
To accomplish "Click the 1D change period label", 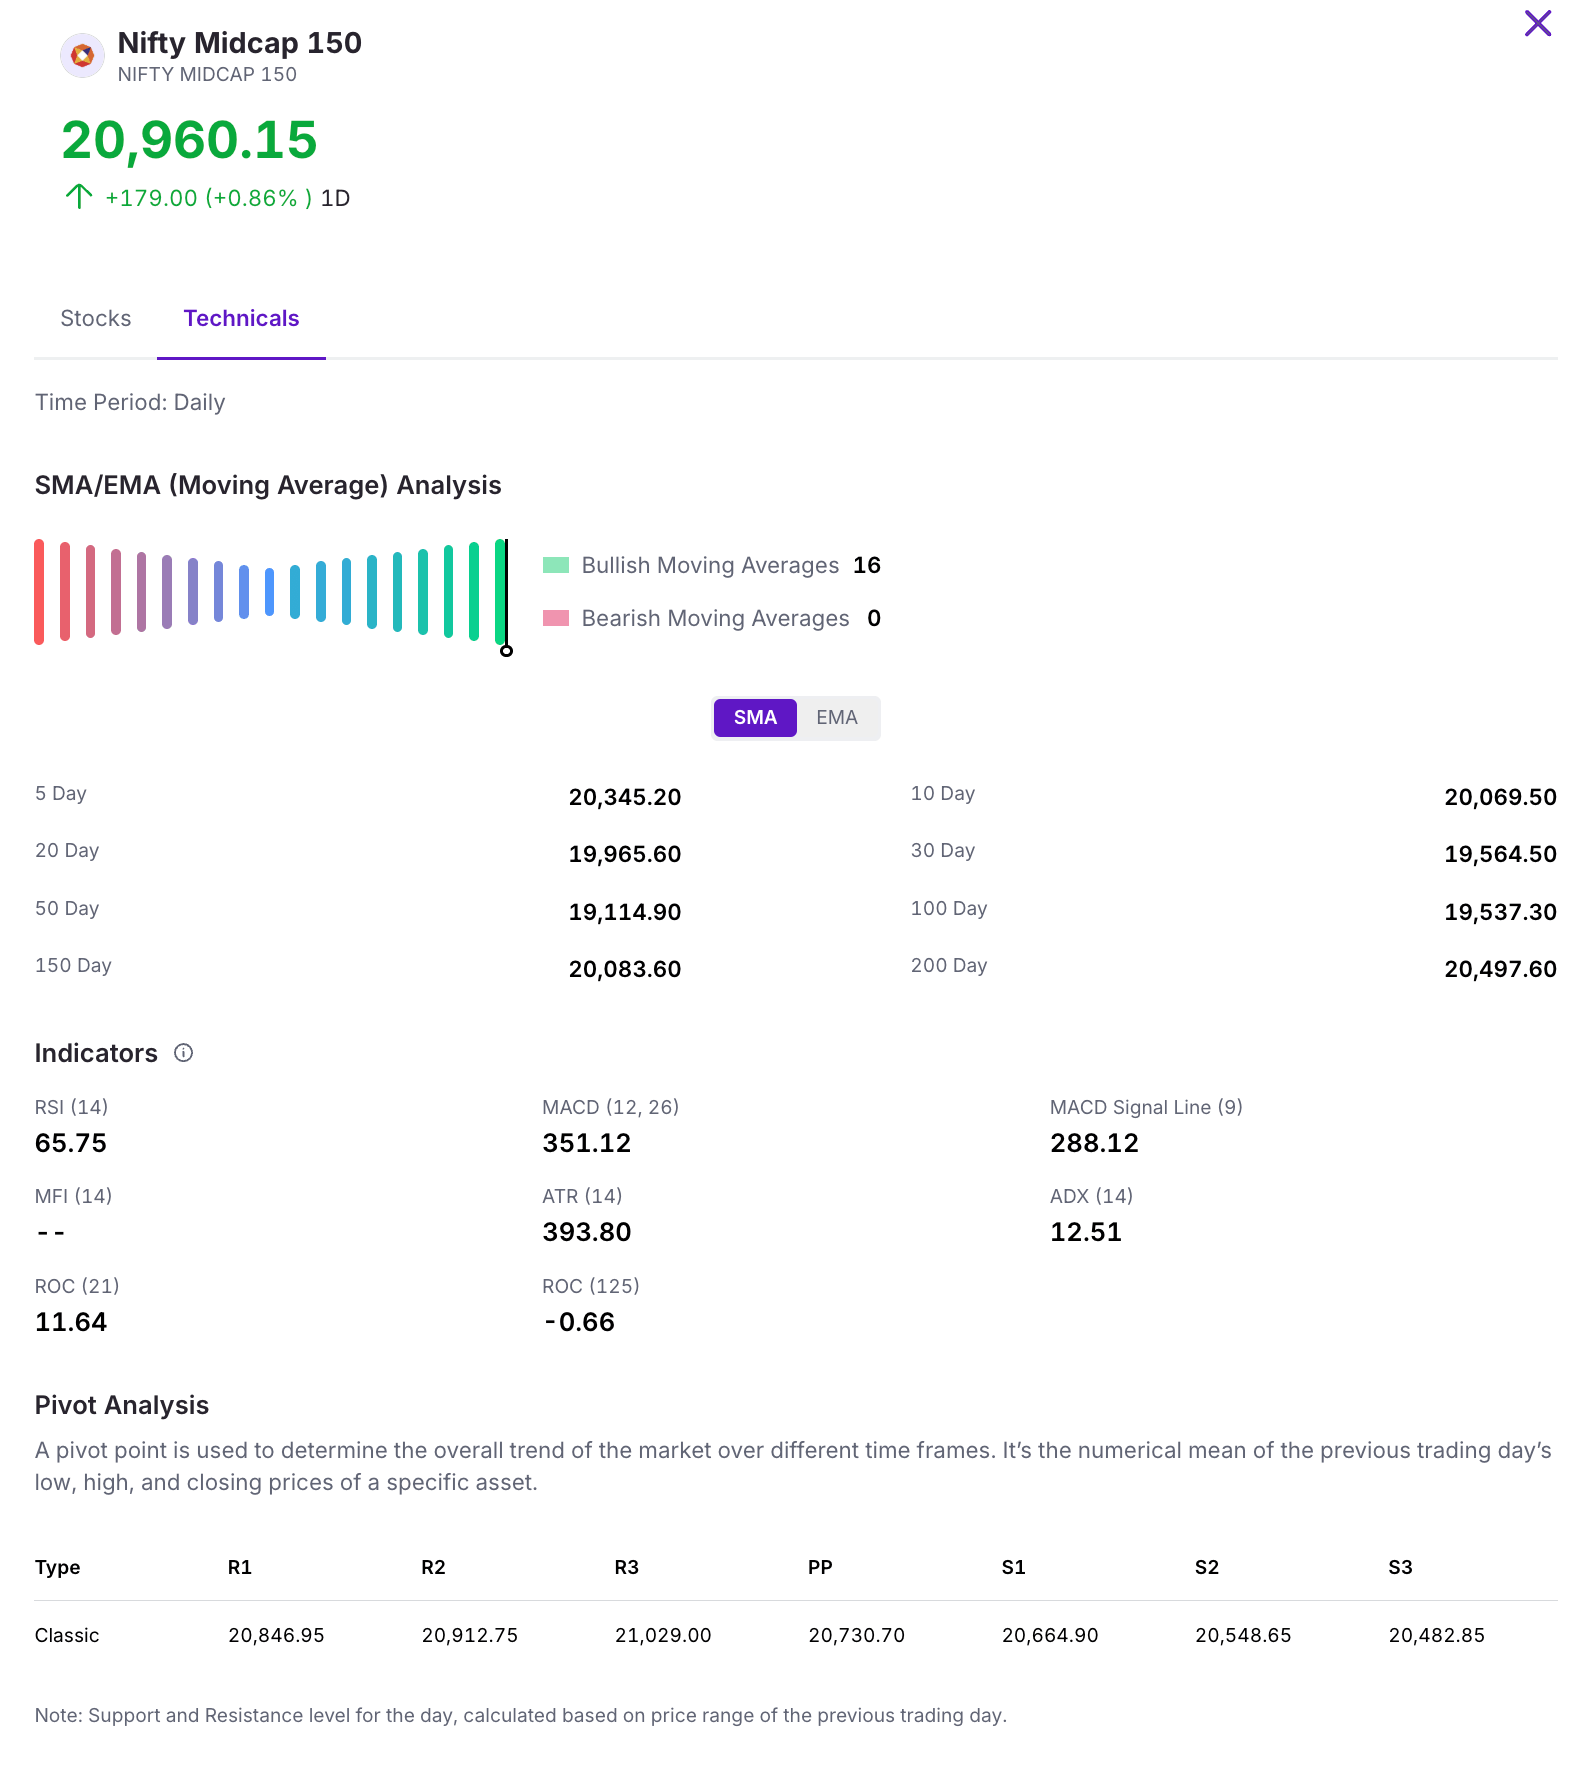I will click(335, 198).
